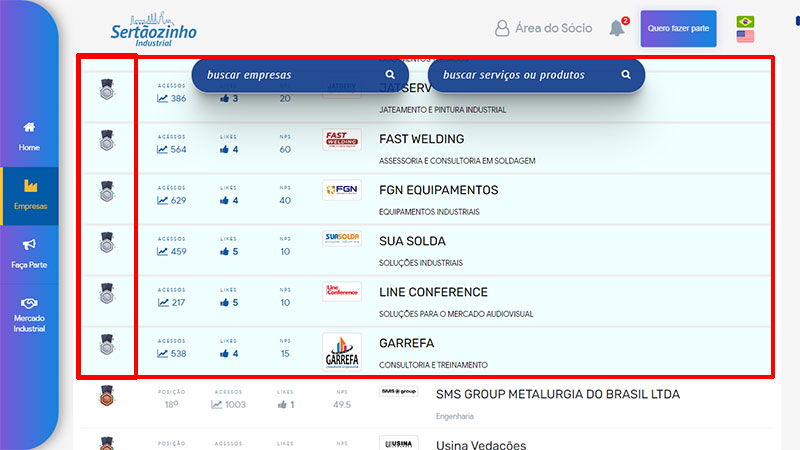Click the medal badge in FAST WELDING row
The image size is (800, 450).
pos(107,140)
